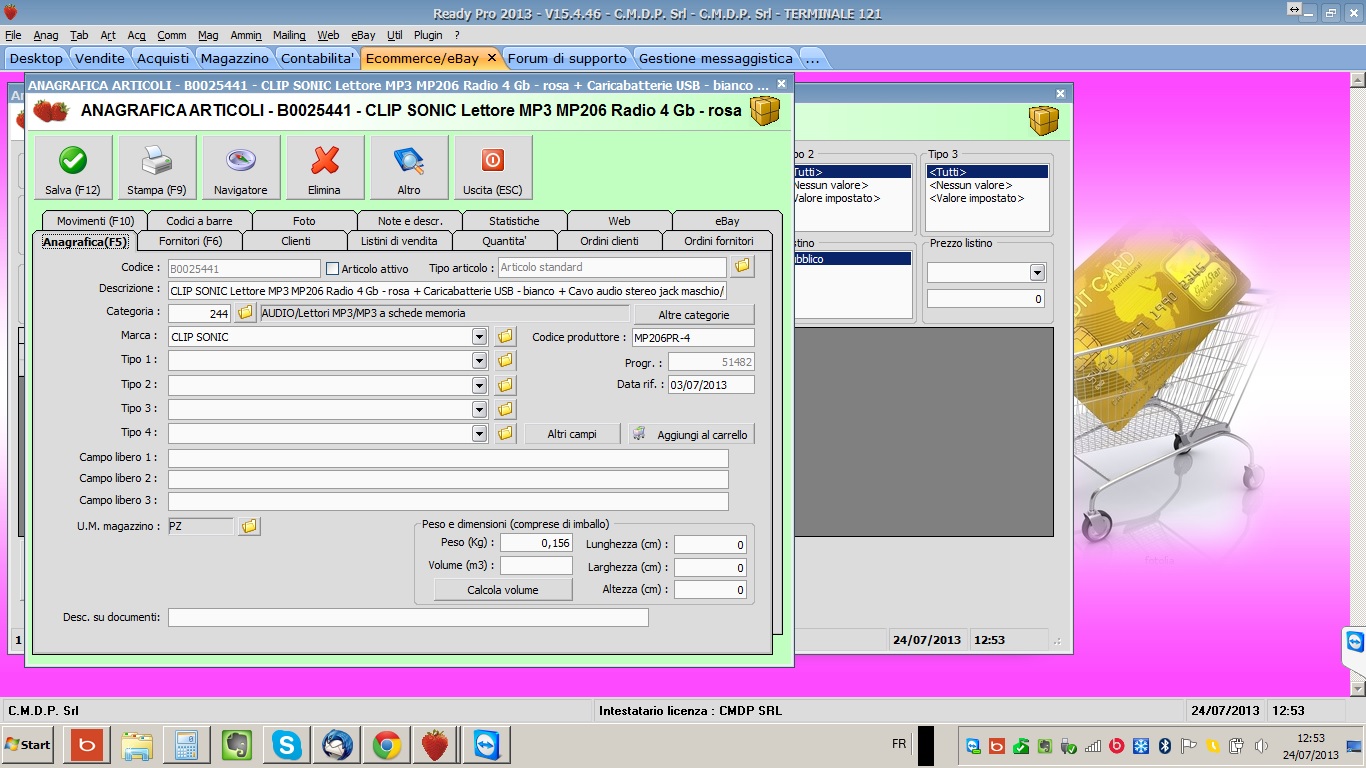
Task: Print using the Stampa (F9) button
Action: [x=157, y=168]
